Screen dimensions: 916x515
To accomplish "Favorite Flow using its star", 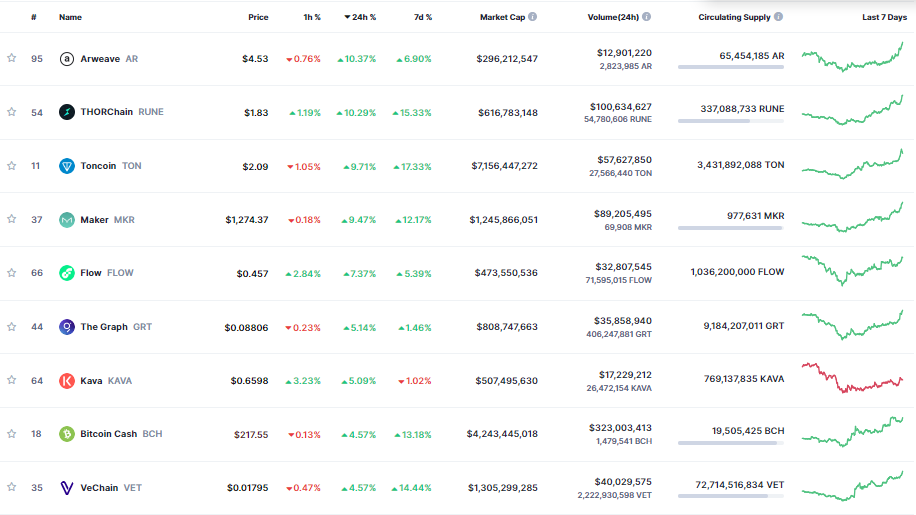I will (x=12, y=273).
